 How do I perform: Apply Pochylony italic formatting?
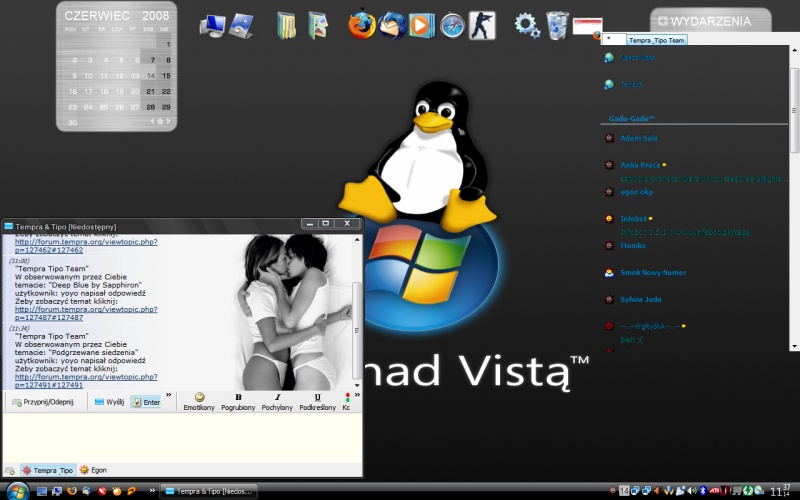coord(277,402)
